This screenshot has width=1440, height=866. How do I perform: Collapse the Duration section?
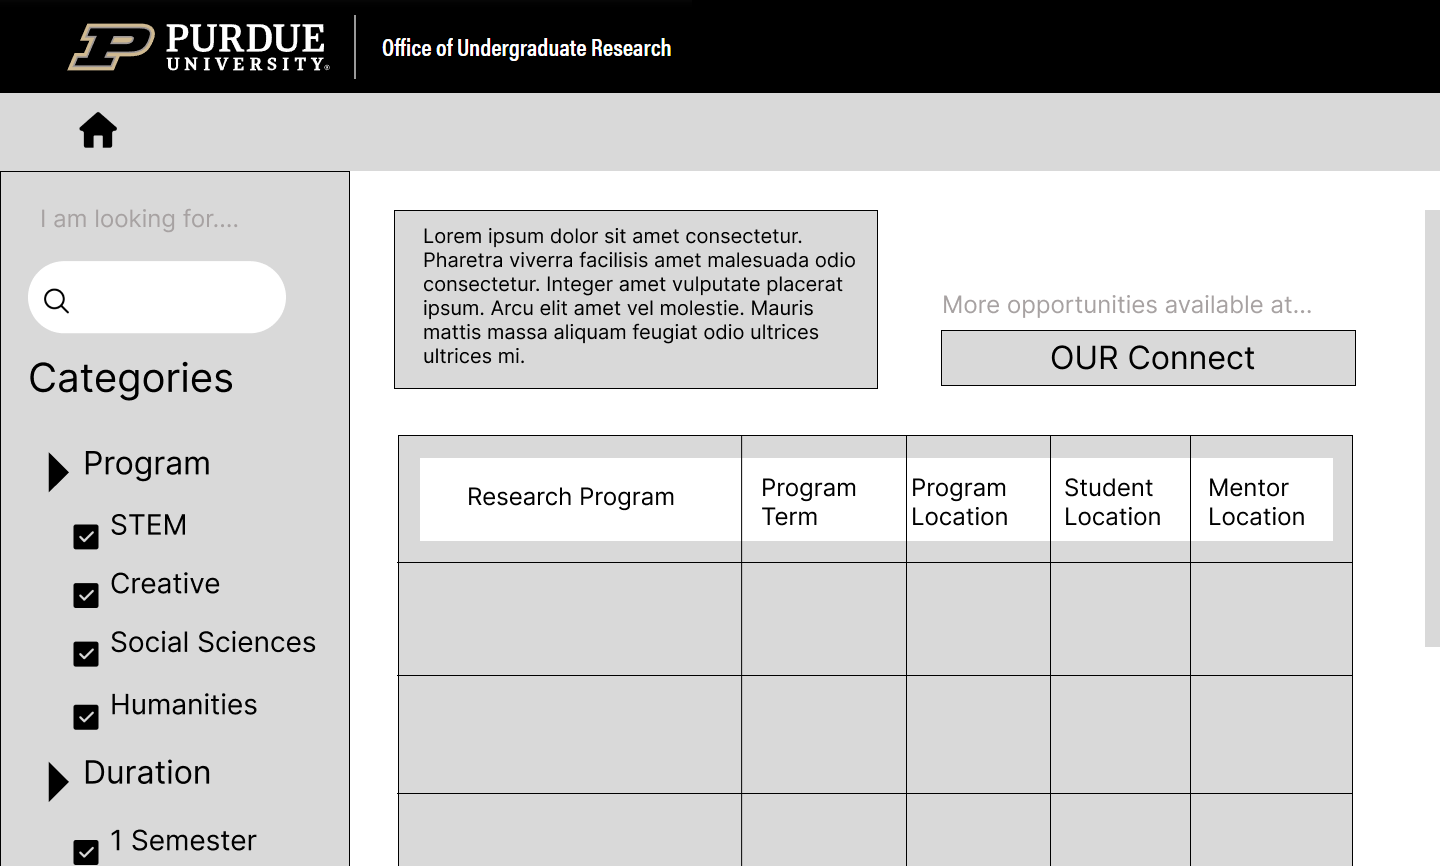pyautogui.click(x=57, y=783)
